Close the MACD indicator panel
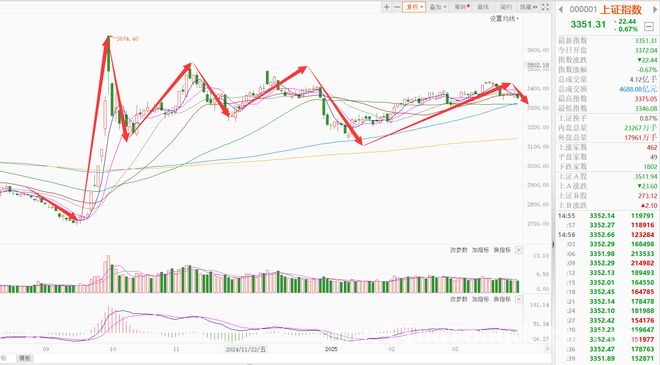 click(519, 299)
